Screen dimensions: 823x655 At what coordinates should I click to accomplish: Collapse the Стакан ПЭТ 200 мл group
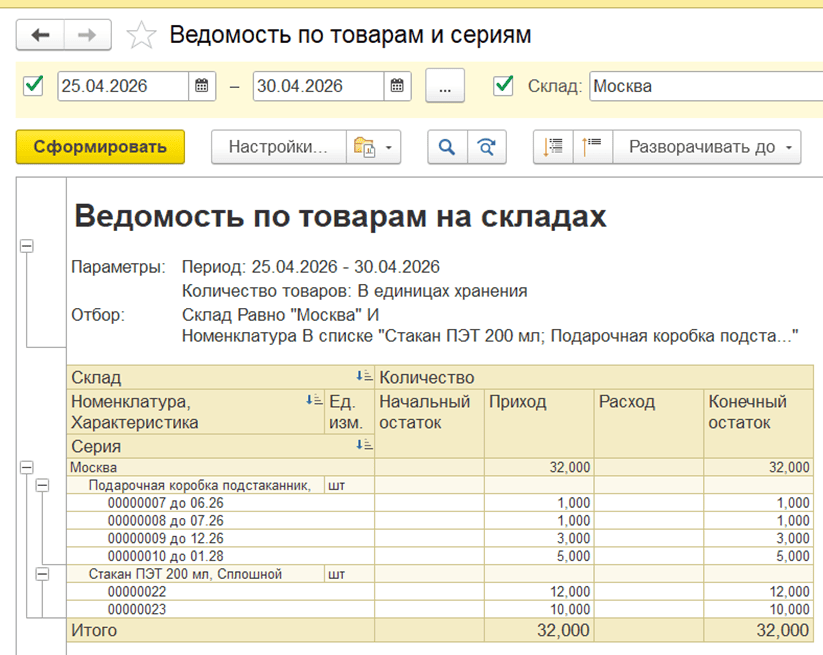42,574
